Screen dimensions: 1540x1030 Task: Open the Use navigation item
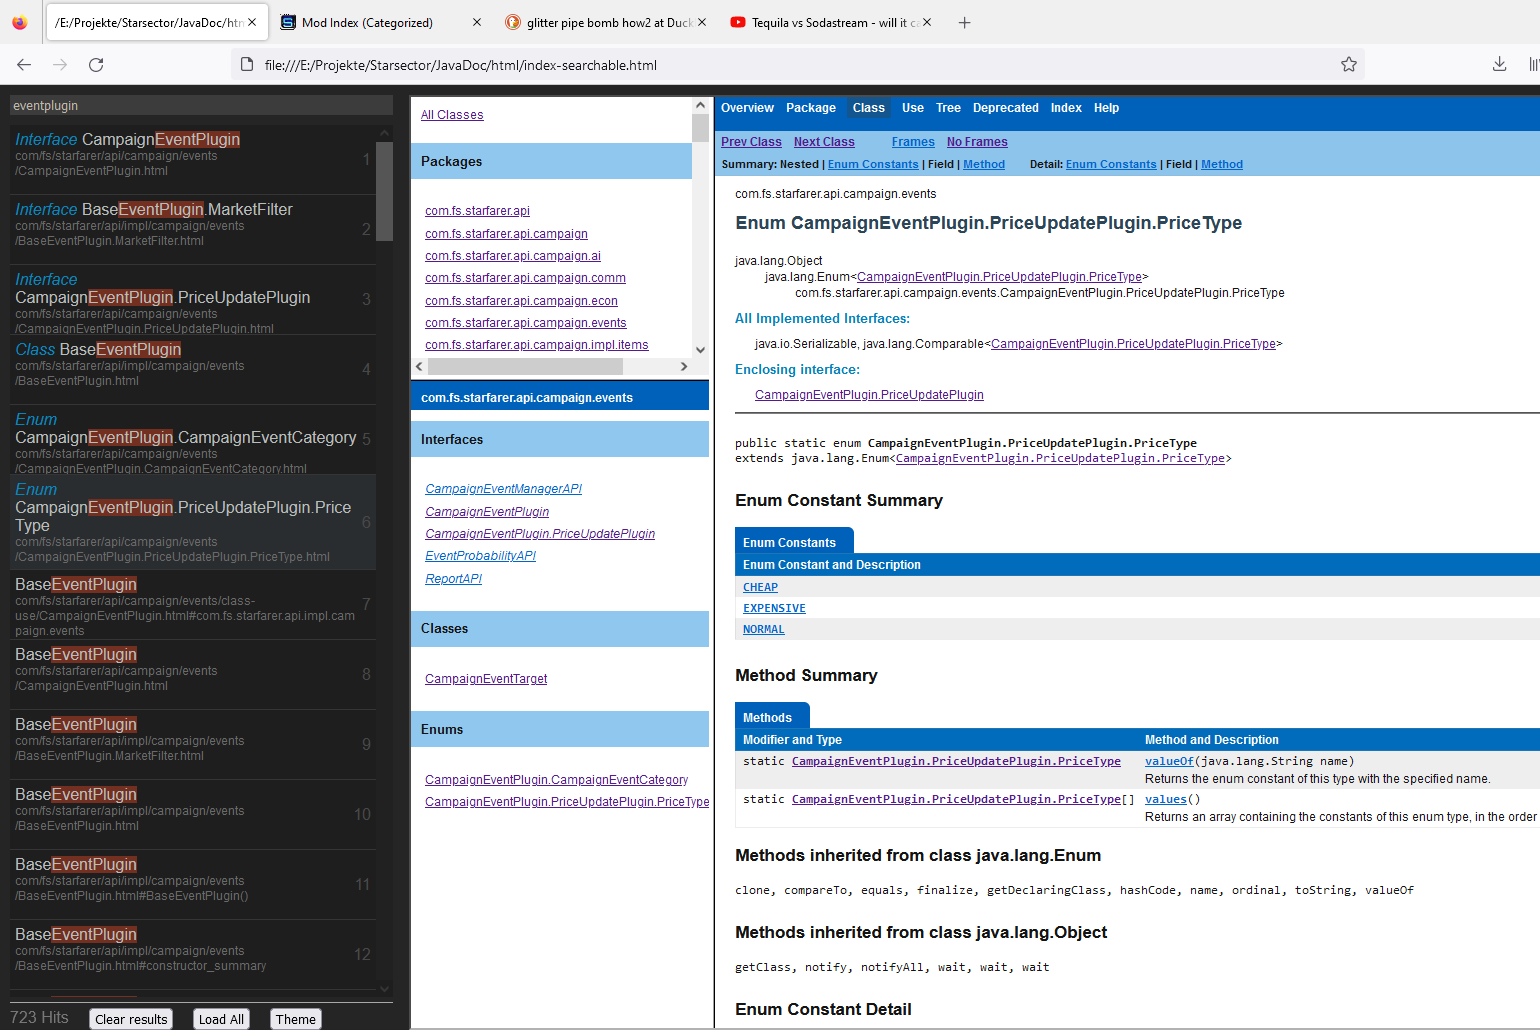pyautogui.click(x=912, y=108)
